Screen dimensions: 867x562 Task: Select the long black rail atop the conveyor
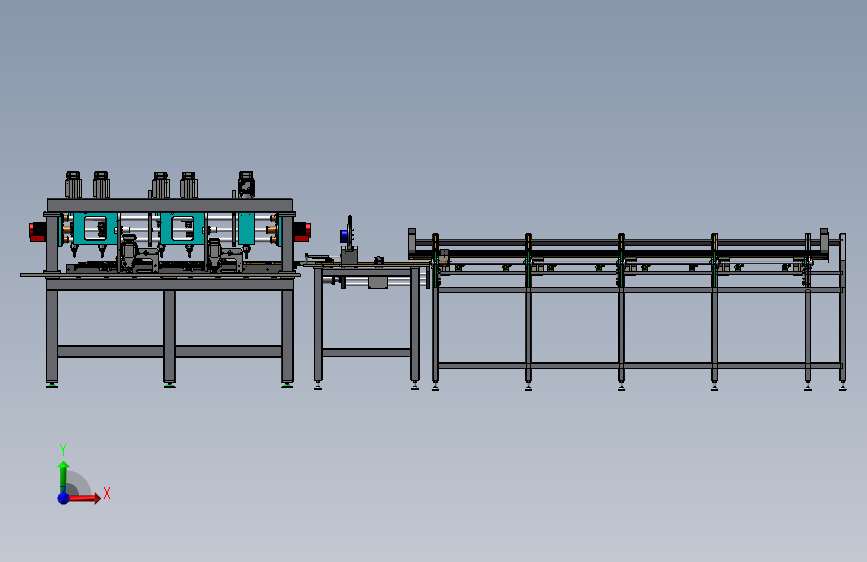618,253
